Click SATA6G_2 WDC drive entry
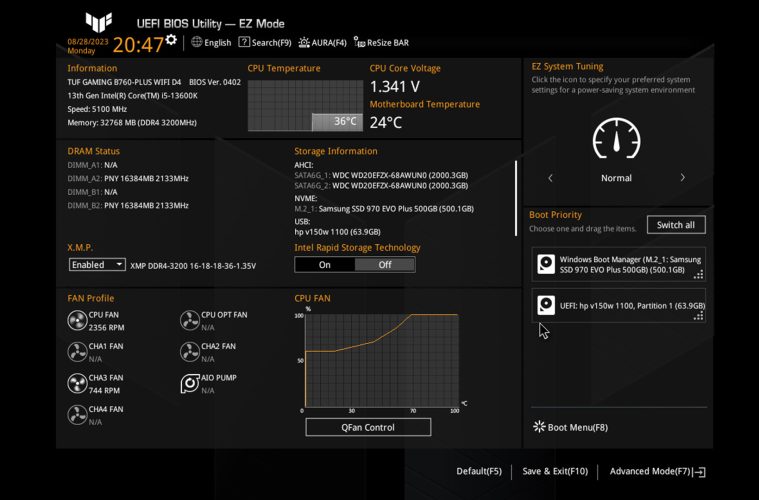 (x=381, y=185)
